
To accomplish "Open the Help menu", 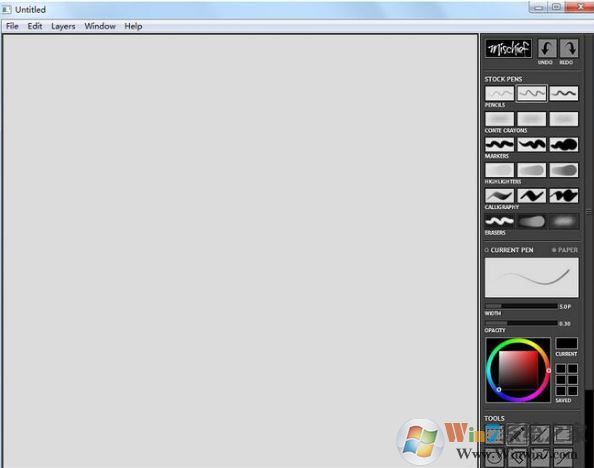I will 133,26.
